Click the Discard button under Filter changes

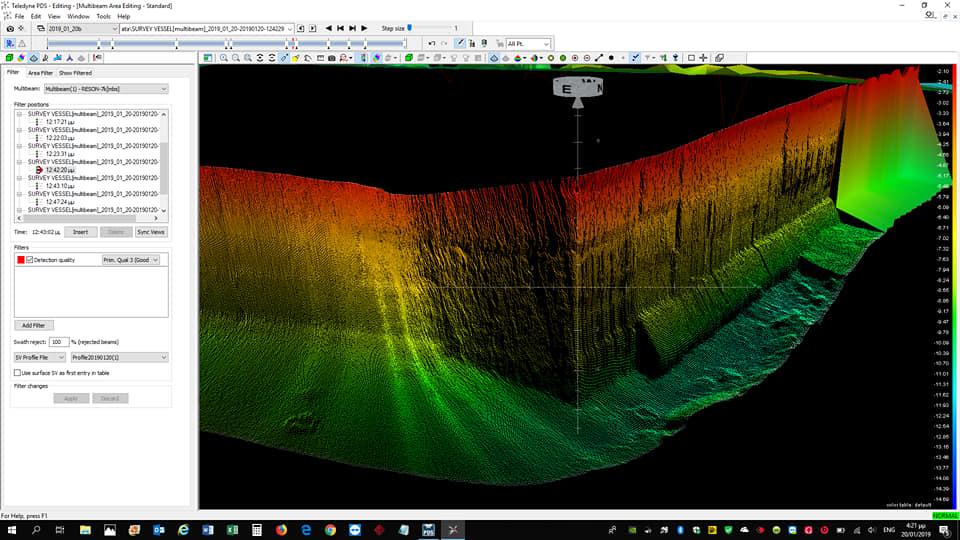pos(110,398)
